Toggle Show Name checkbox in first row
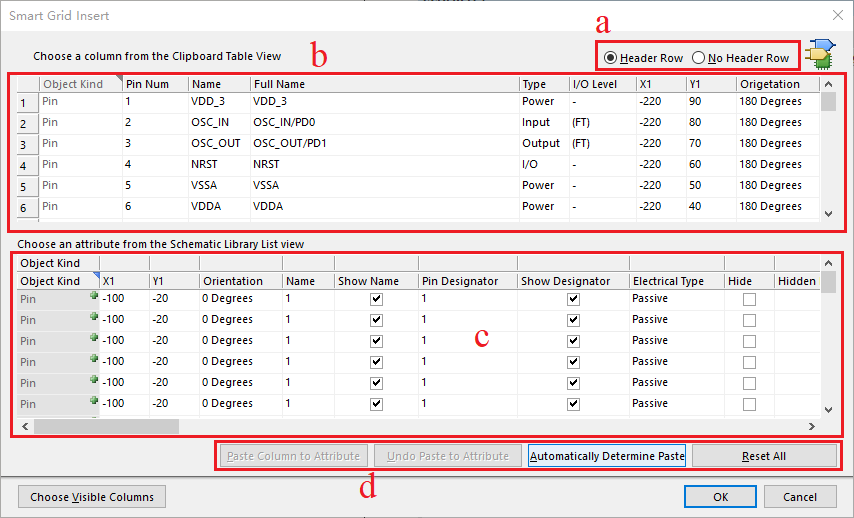Viewport: 854px width, 518px height. click(376, 299)
